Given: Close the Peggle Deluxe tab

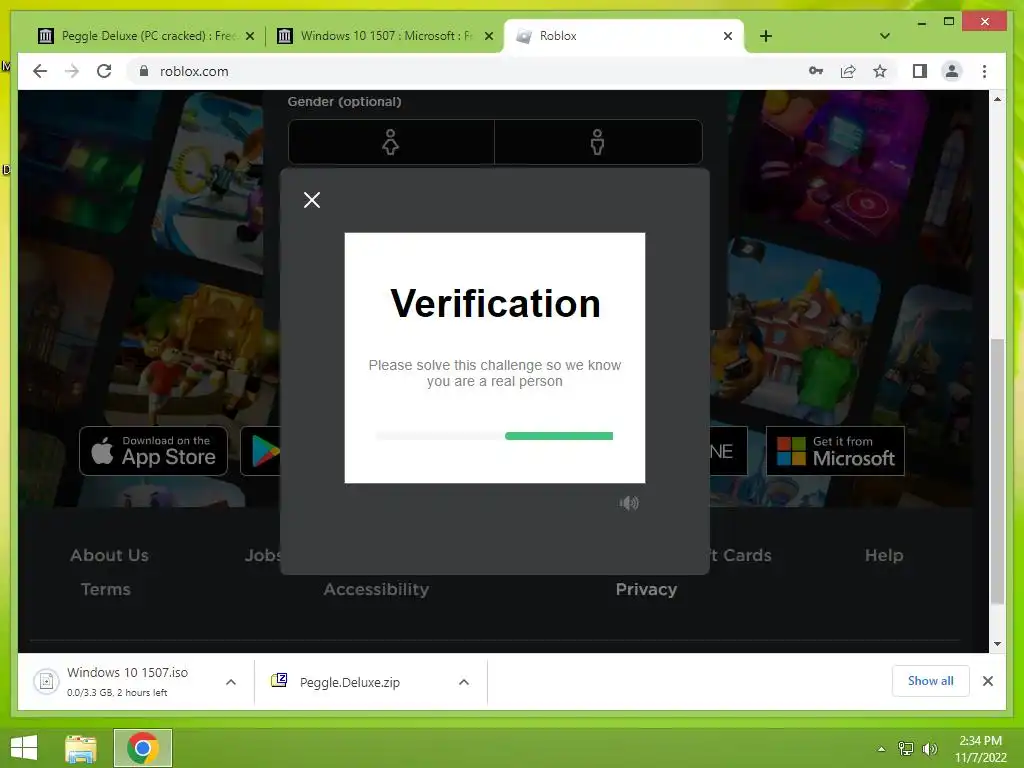Looking at the screenshot, I should 249,36.
